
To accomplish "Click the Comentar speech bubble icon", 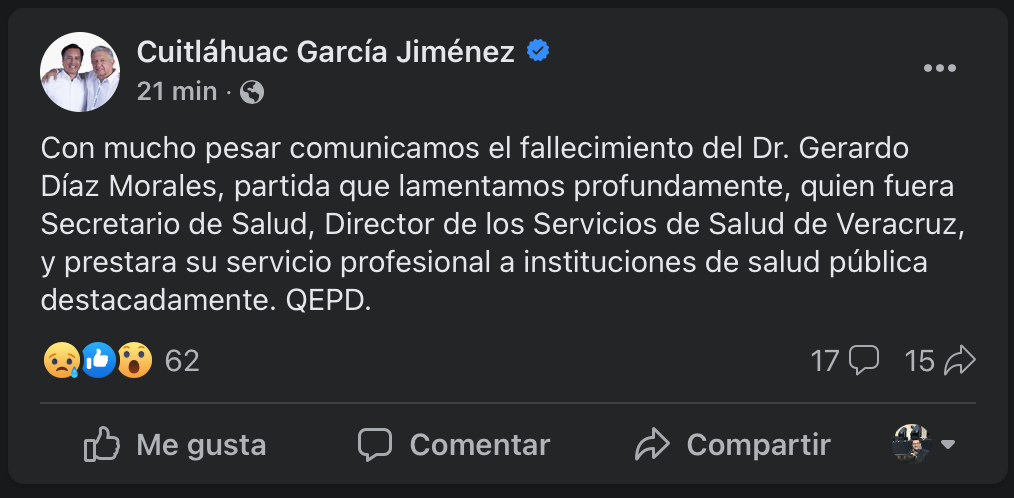I will coord(375,444).
